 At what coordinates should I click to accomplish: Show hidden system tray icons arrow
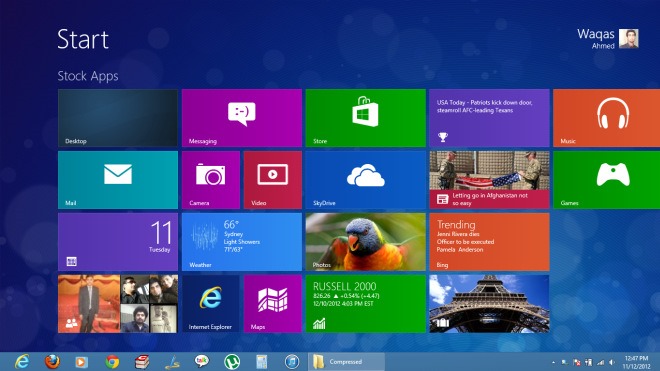pyautogui.click(x=553, y=362)
